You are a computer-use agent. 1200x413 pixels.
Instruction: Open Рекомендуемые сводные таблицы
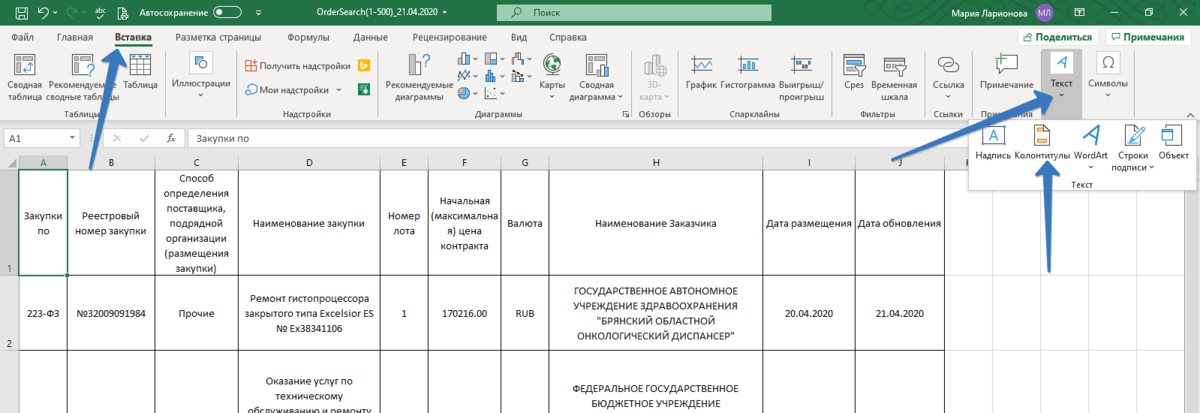[x=82, y=77]
